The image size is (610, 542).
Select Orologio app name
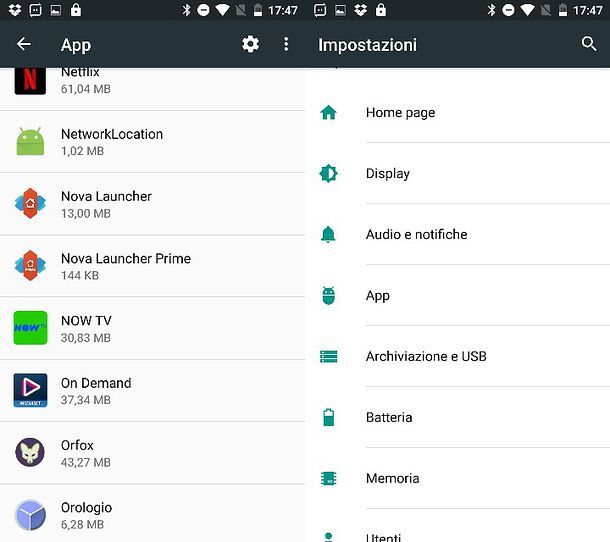86,508
